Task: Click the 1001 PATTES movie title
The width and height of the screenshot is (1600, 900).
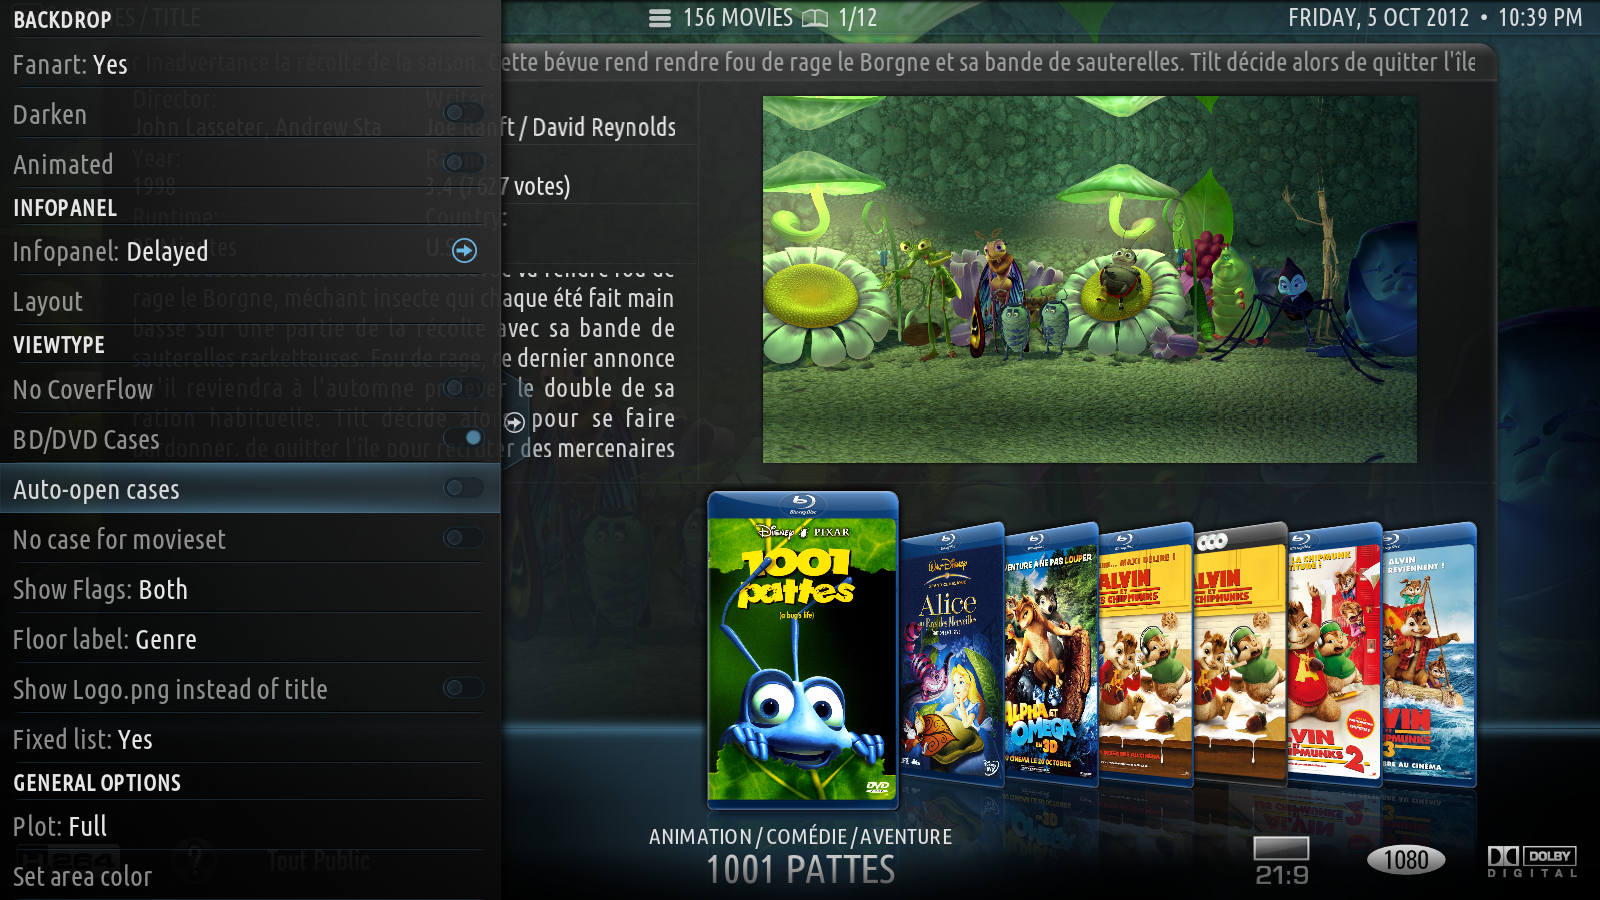Action: click(801, 870)
